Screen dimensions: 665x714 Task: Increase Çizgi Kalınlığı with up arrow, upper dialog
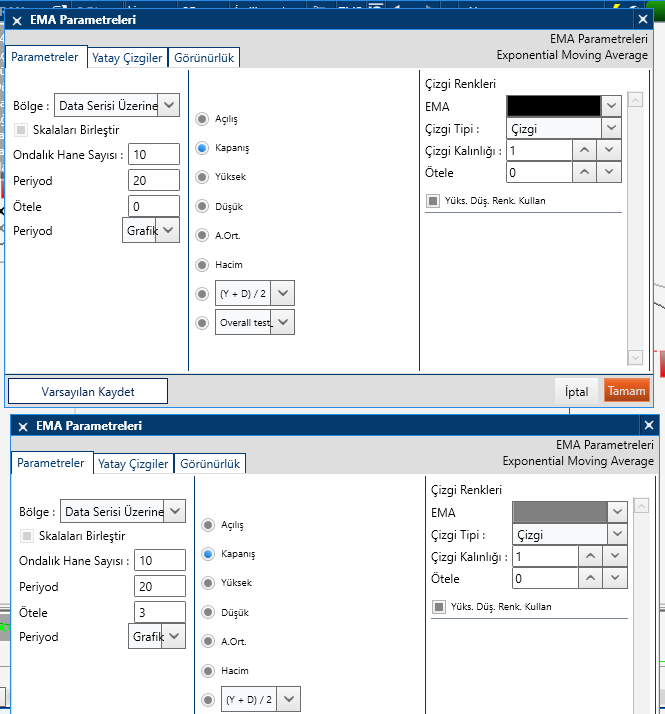click(x=586, y=150)
